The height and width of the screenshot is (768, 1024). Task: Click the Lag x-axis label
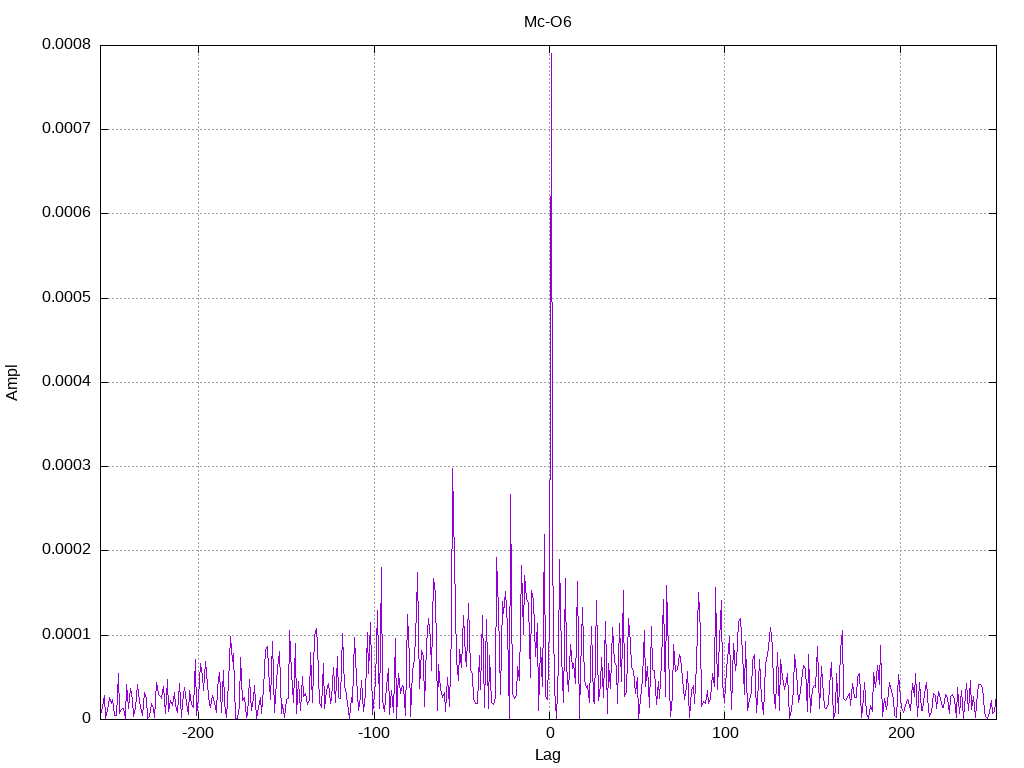[x=547, y=755]
